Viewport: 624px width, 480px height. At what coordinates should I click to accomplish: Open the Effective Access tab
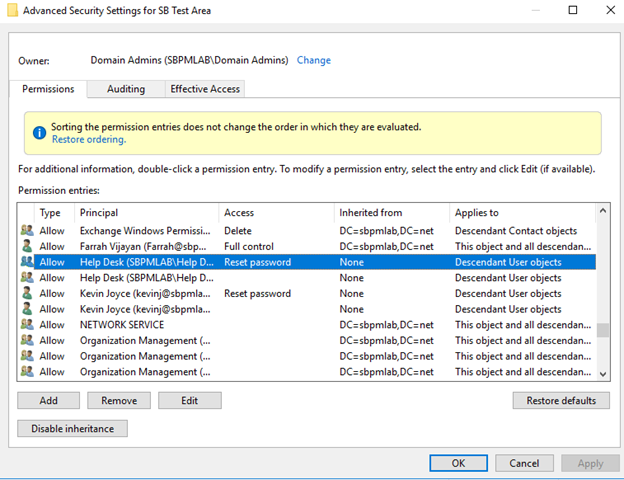click(205, 89)
